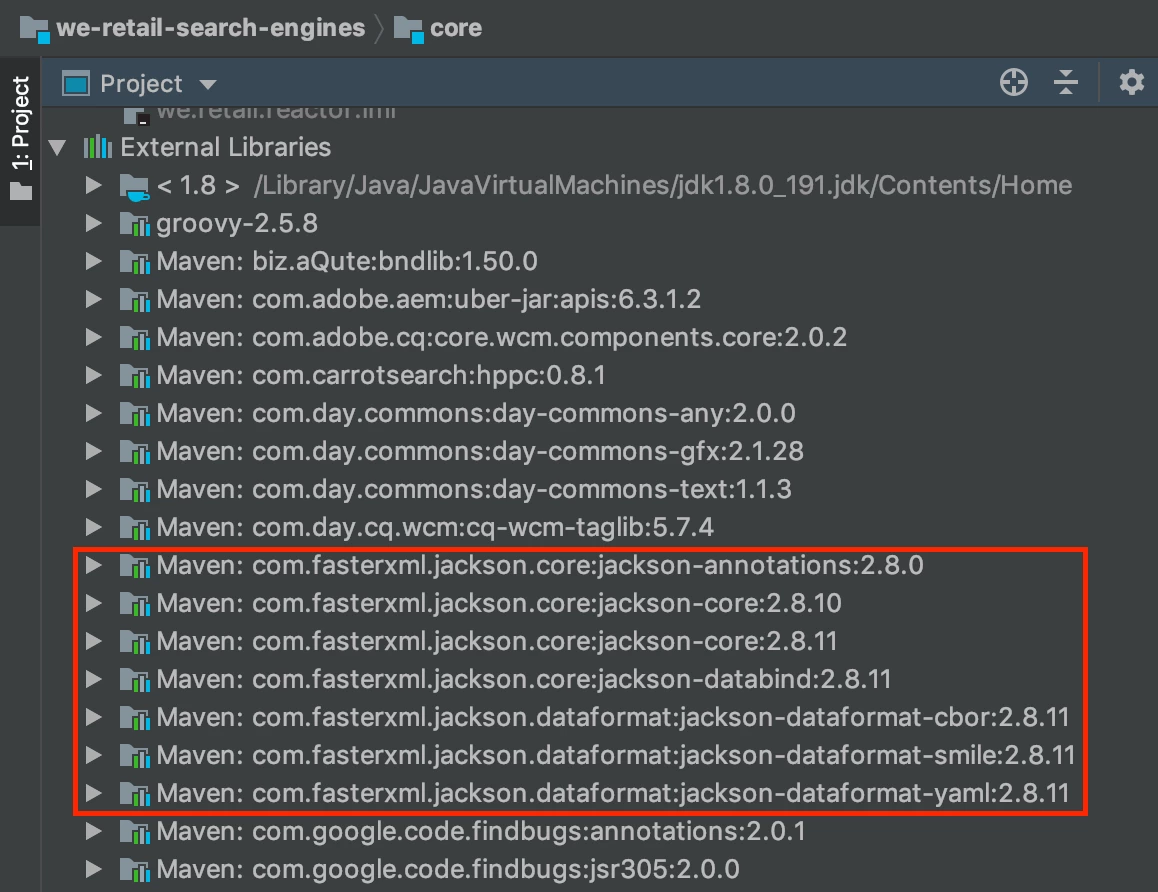
Task: Click the bndlib:1.50.0 library icon
Action: 134,261
